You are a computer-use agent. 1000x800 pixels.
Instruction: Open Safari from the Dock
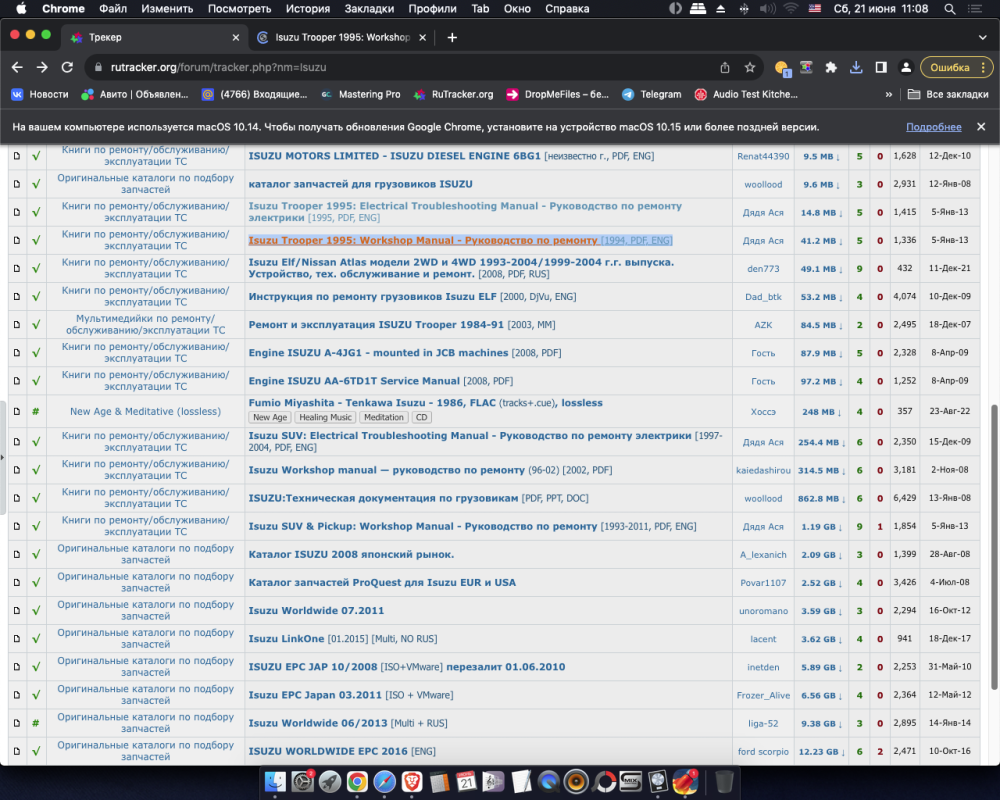pyautogui.click(x=385, y=781)
